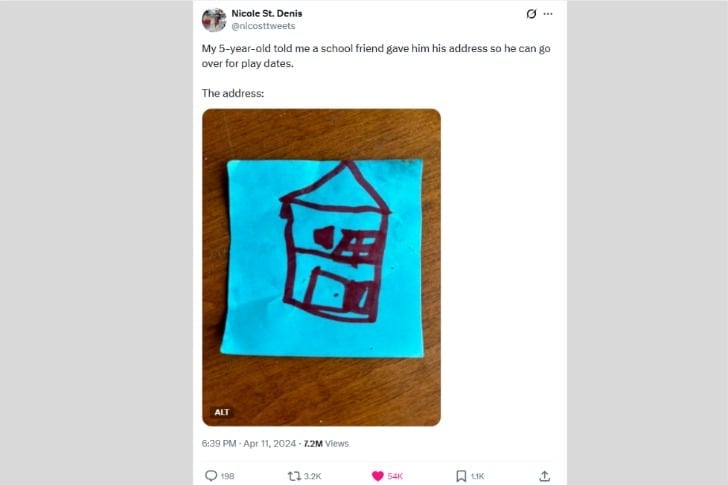Open Nicole St. Denis display name link
The image size is (728, 485).
pyautogui.click(x=267, y=13)
